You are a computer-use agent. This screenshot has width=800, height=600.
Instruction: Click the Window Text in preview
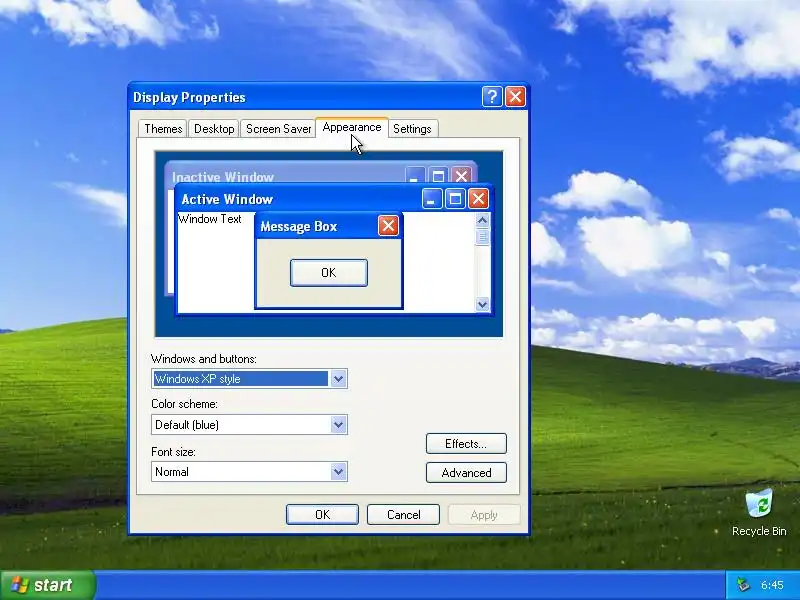[210, 219]
